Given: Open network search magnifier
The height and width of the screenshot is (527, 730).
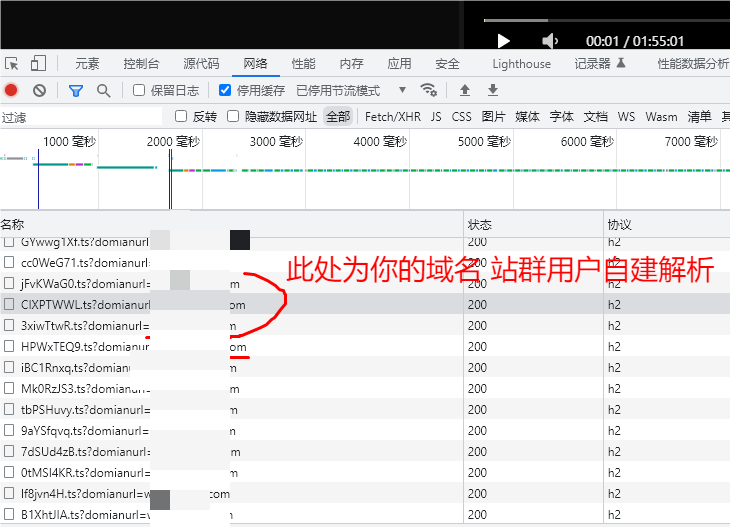Looking at the screenshot, I should pos(103,90).
